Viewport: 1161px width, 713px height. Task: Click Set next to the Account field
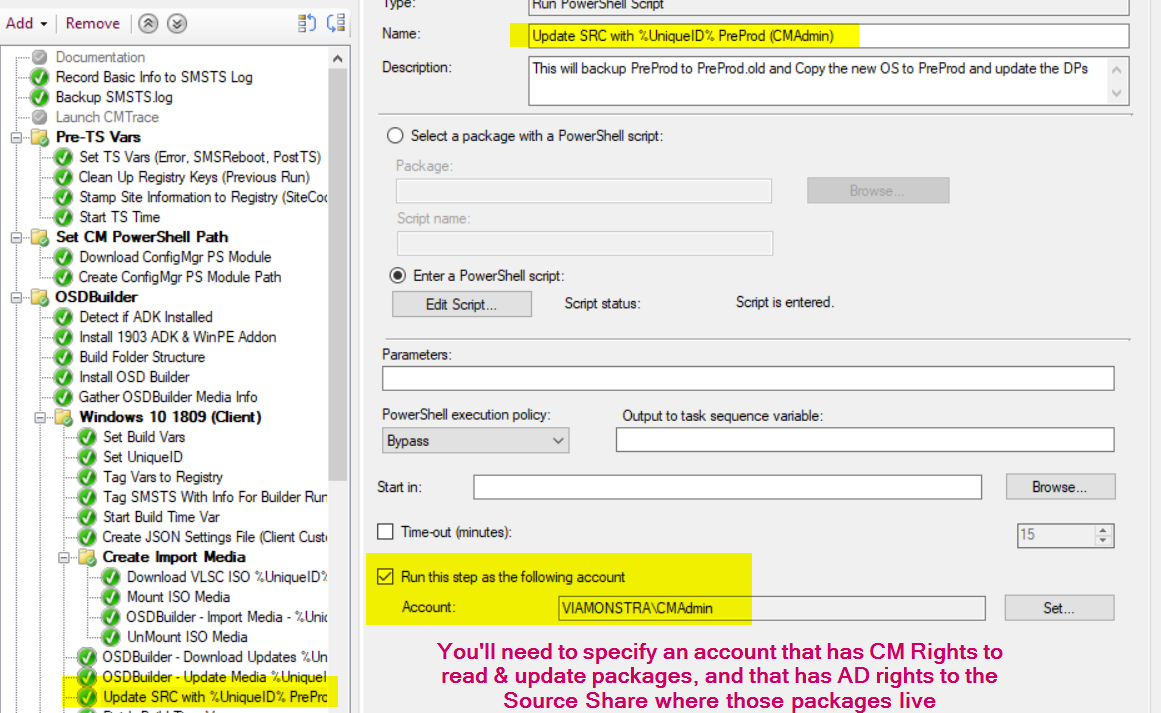[1058, 607]
